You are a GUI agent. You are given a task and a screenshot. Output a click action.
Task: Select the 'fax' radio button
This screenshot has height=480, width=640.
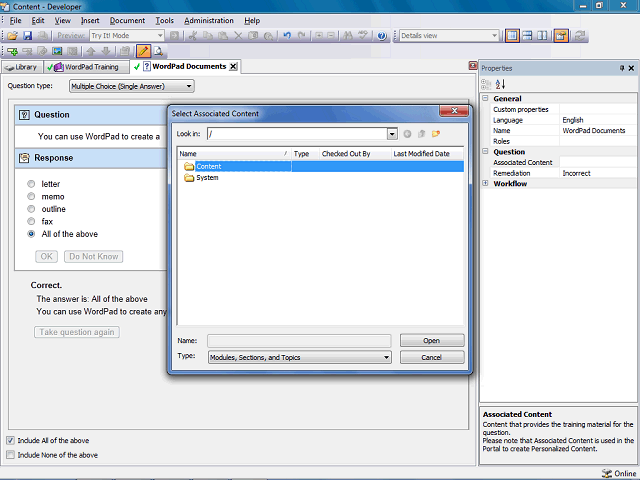tap(31, 221)
